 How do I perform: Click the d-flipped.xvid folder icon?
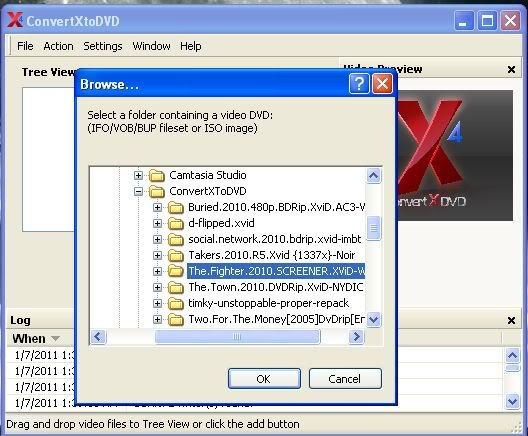[175, 223]
